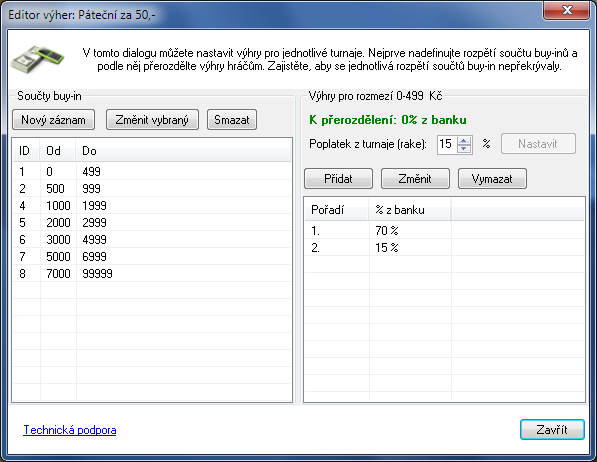The image size is (597, 462).
Task: Click the % z banku column header
Action: click(x=410, y=210)
